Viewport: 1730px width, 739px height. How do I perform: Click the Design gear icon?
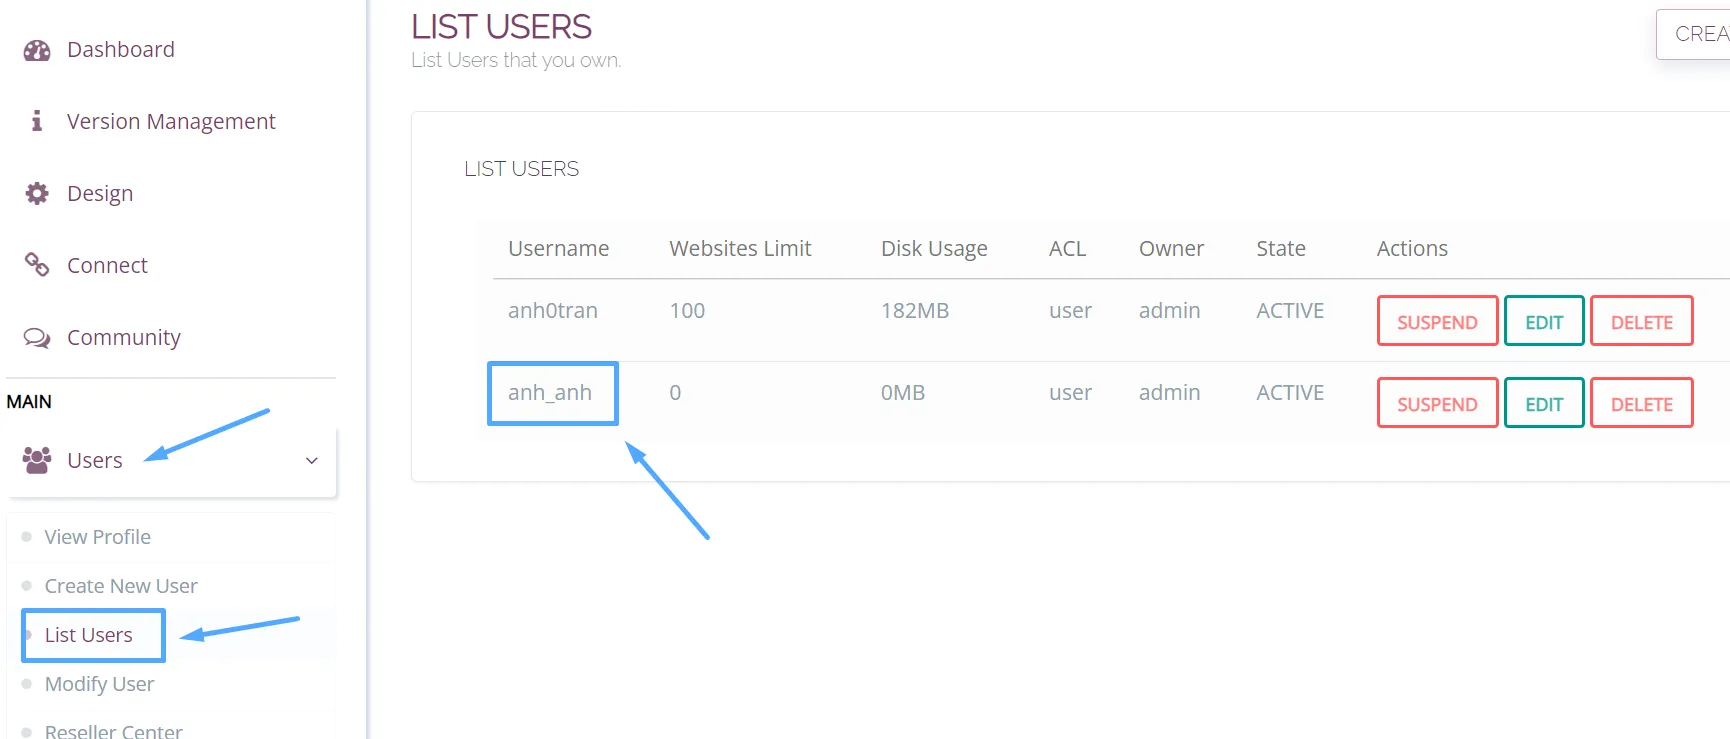tap(37, 193)
